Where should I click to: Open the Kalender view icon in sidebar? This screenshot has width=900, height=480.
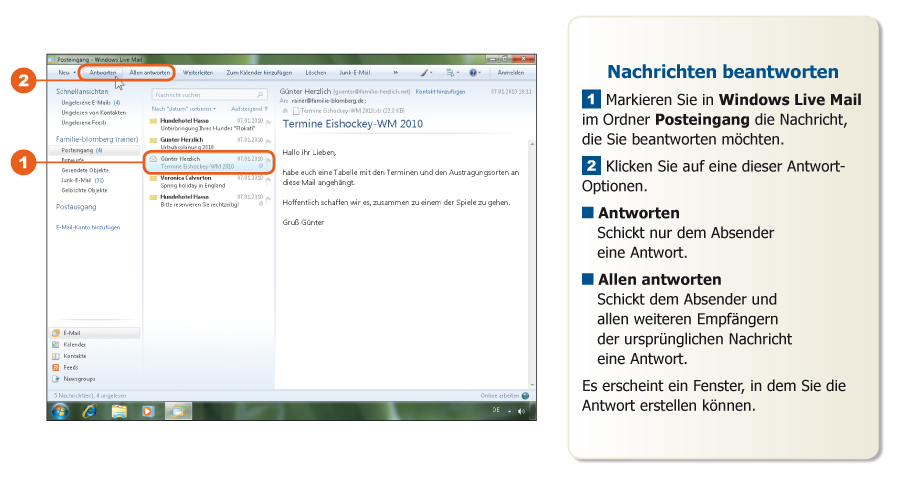[x=55, y=344]
